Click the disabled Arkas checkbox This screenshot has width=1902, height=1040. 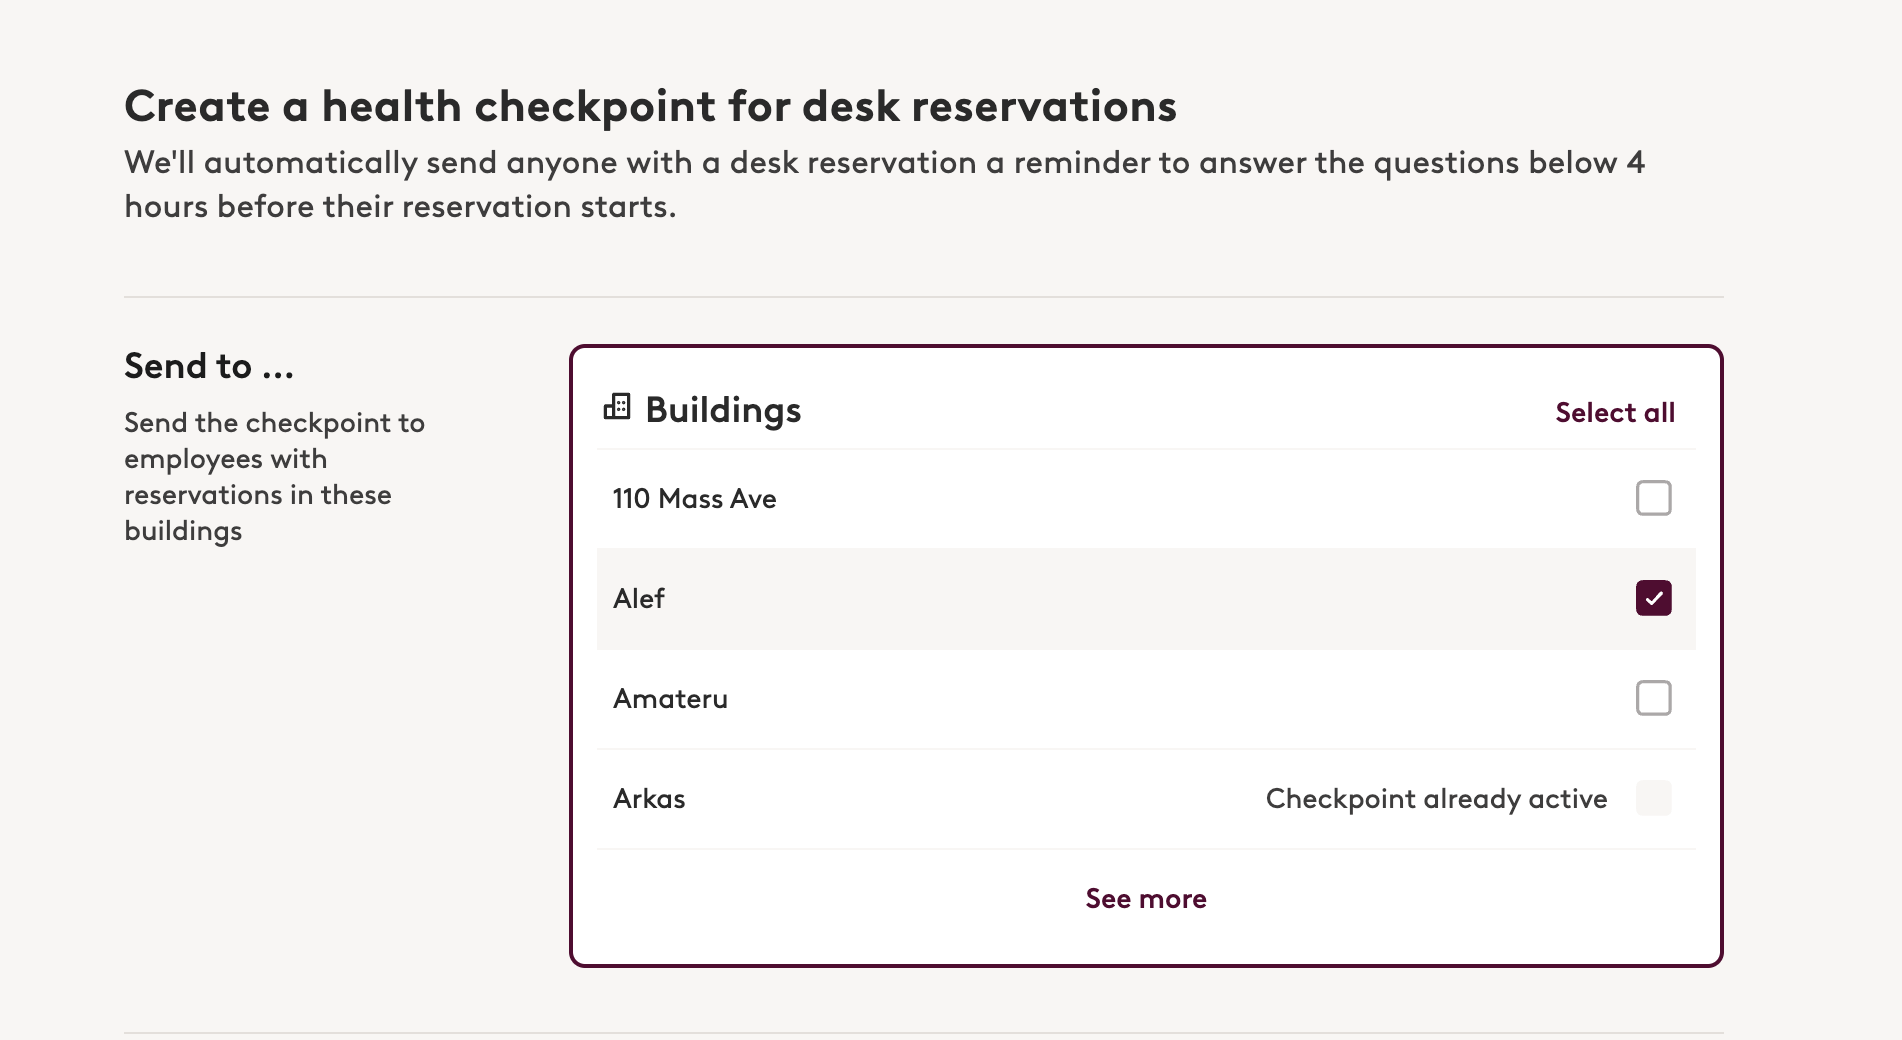click(1653, 798)
